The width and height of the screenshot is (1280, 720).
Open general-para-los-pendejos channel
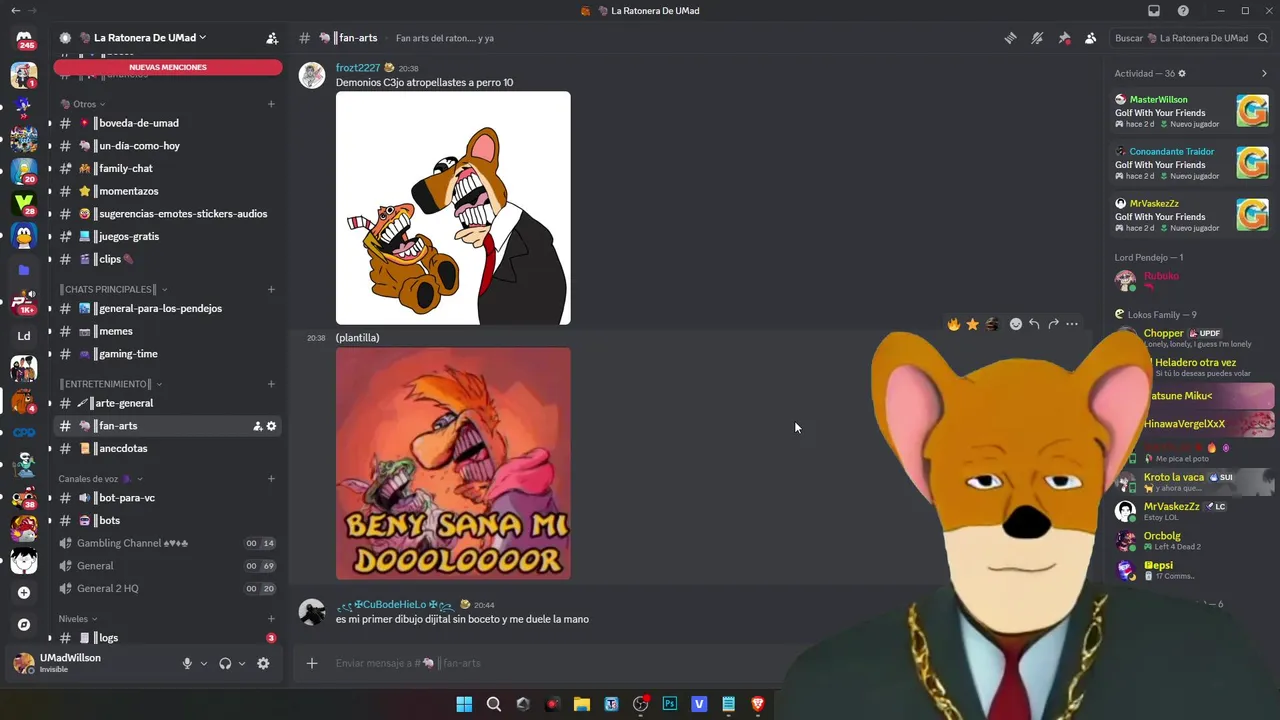click(168, 308)
